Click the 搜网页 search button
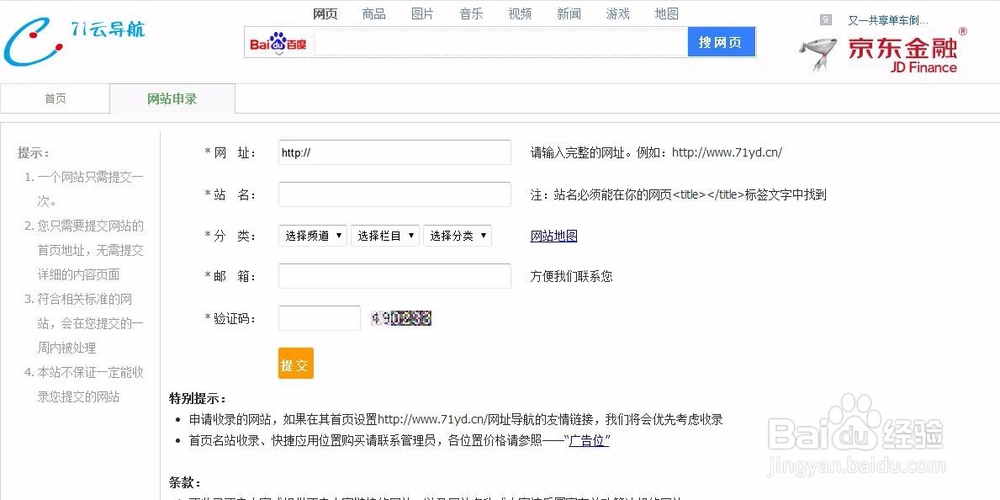Viewport: 1000px width, 500px height. tap(721, 42)
